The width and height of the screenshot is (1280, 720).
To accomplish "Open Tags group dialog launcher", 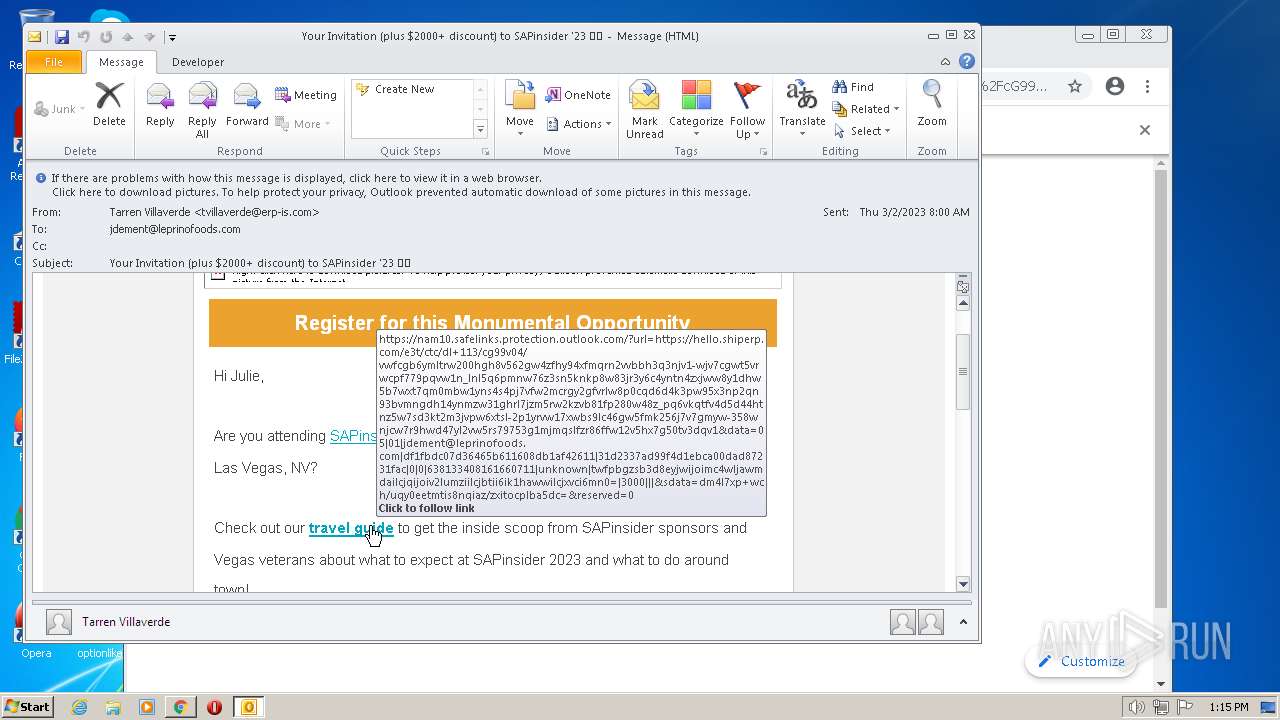I will [764, 152].
